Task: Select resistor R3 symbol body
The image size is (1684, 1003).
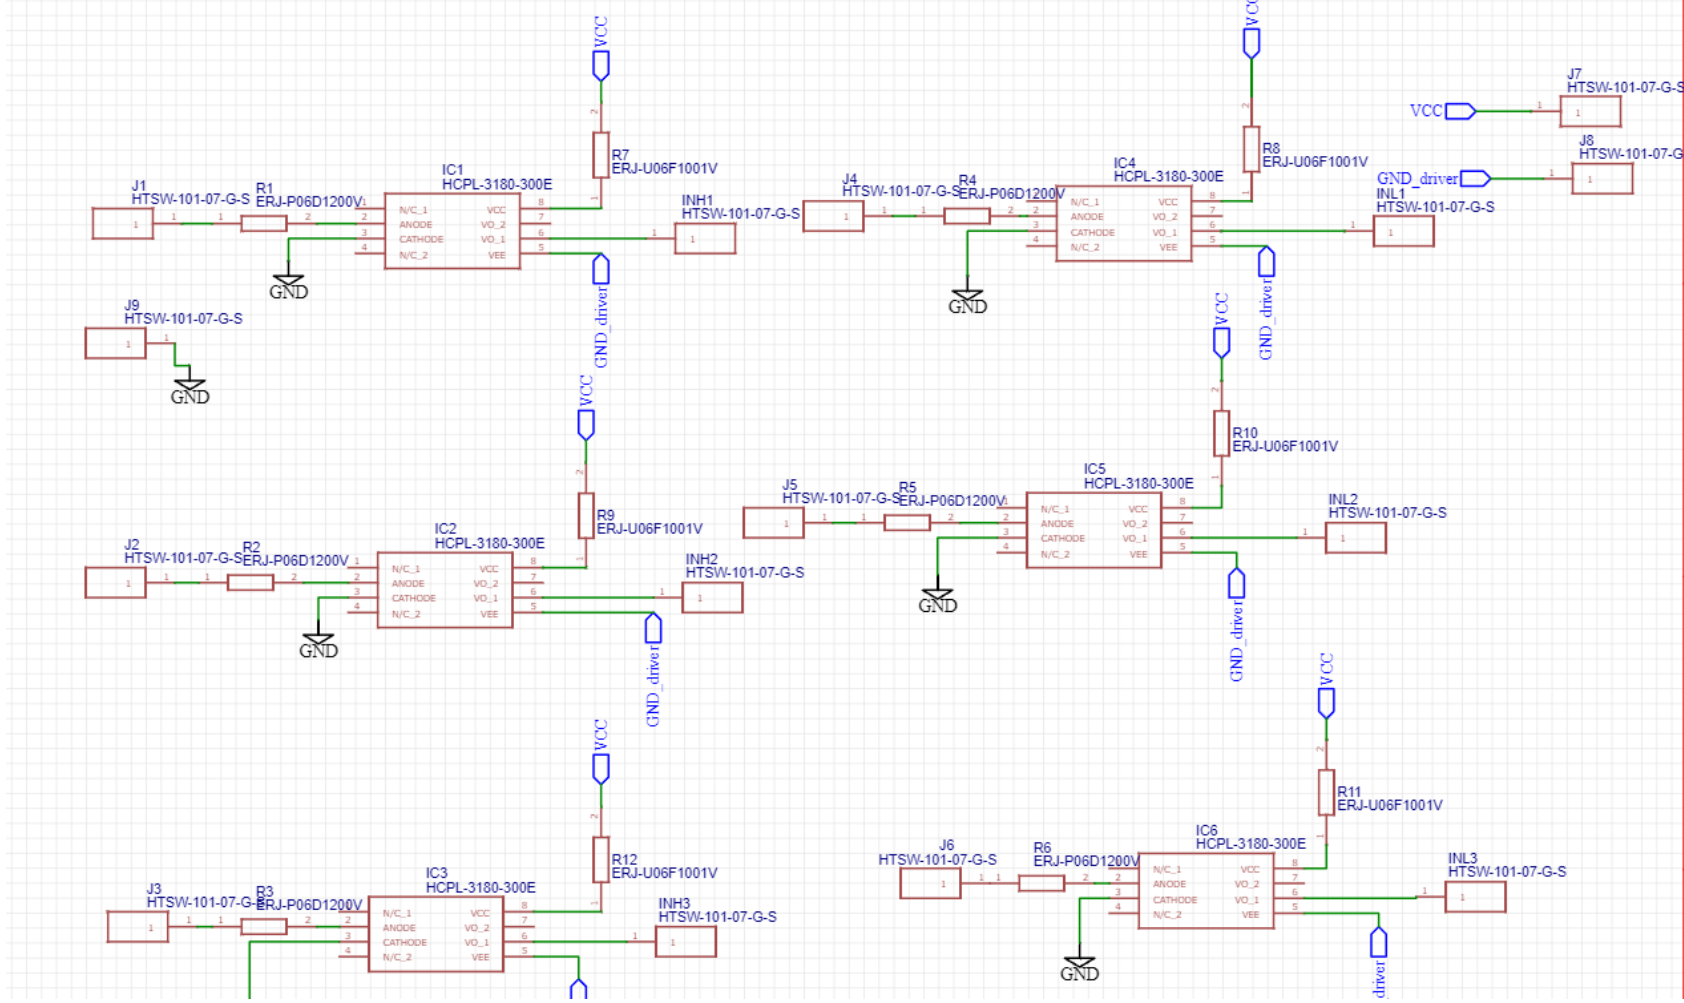Action: coord(264,927)
